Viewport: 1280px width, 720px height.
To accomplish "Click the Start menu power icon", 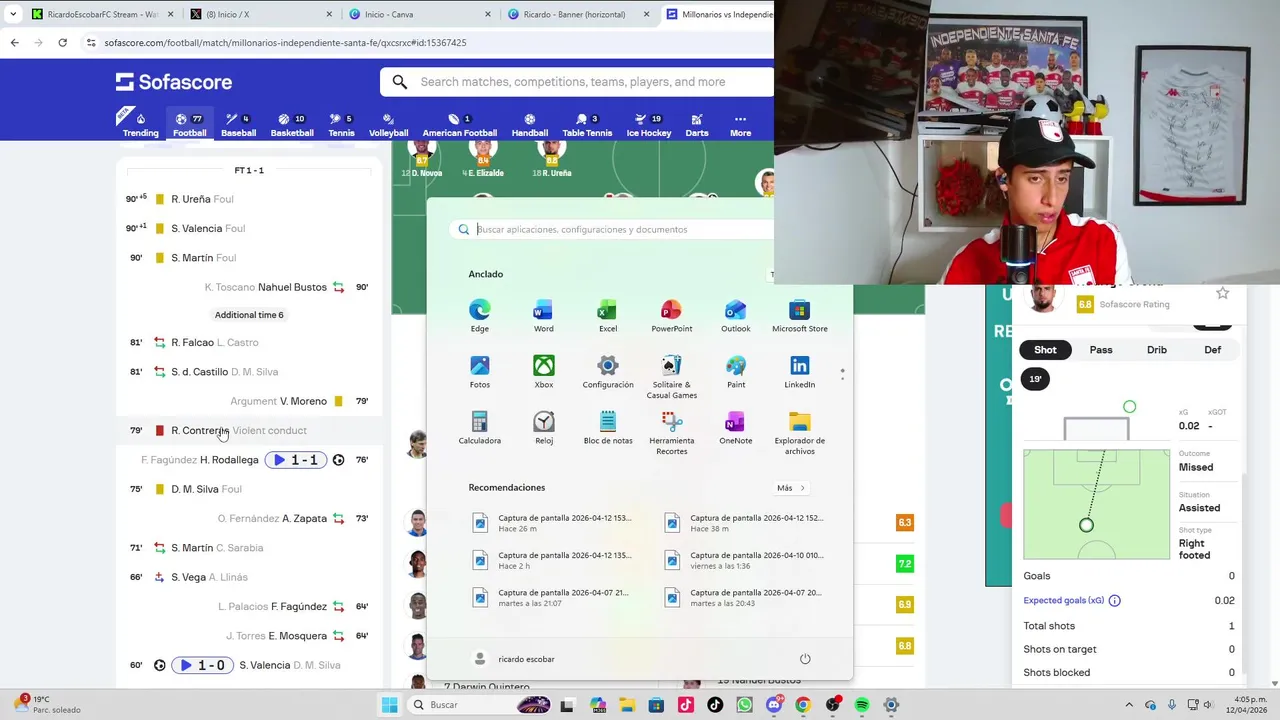I will pyautogui.click(x=805, y=659).
